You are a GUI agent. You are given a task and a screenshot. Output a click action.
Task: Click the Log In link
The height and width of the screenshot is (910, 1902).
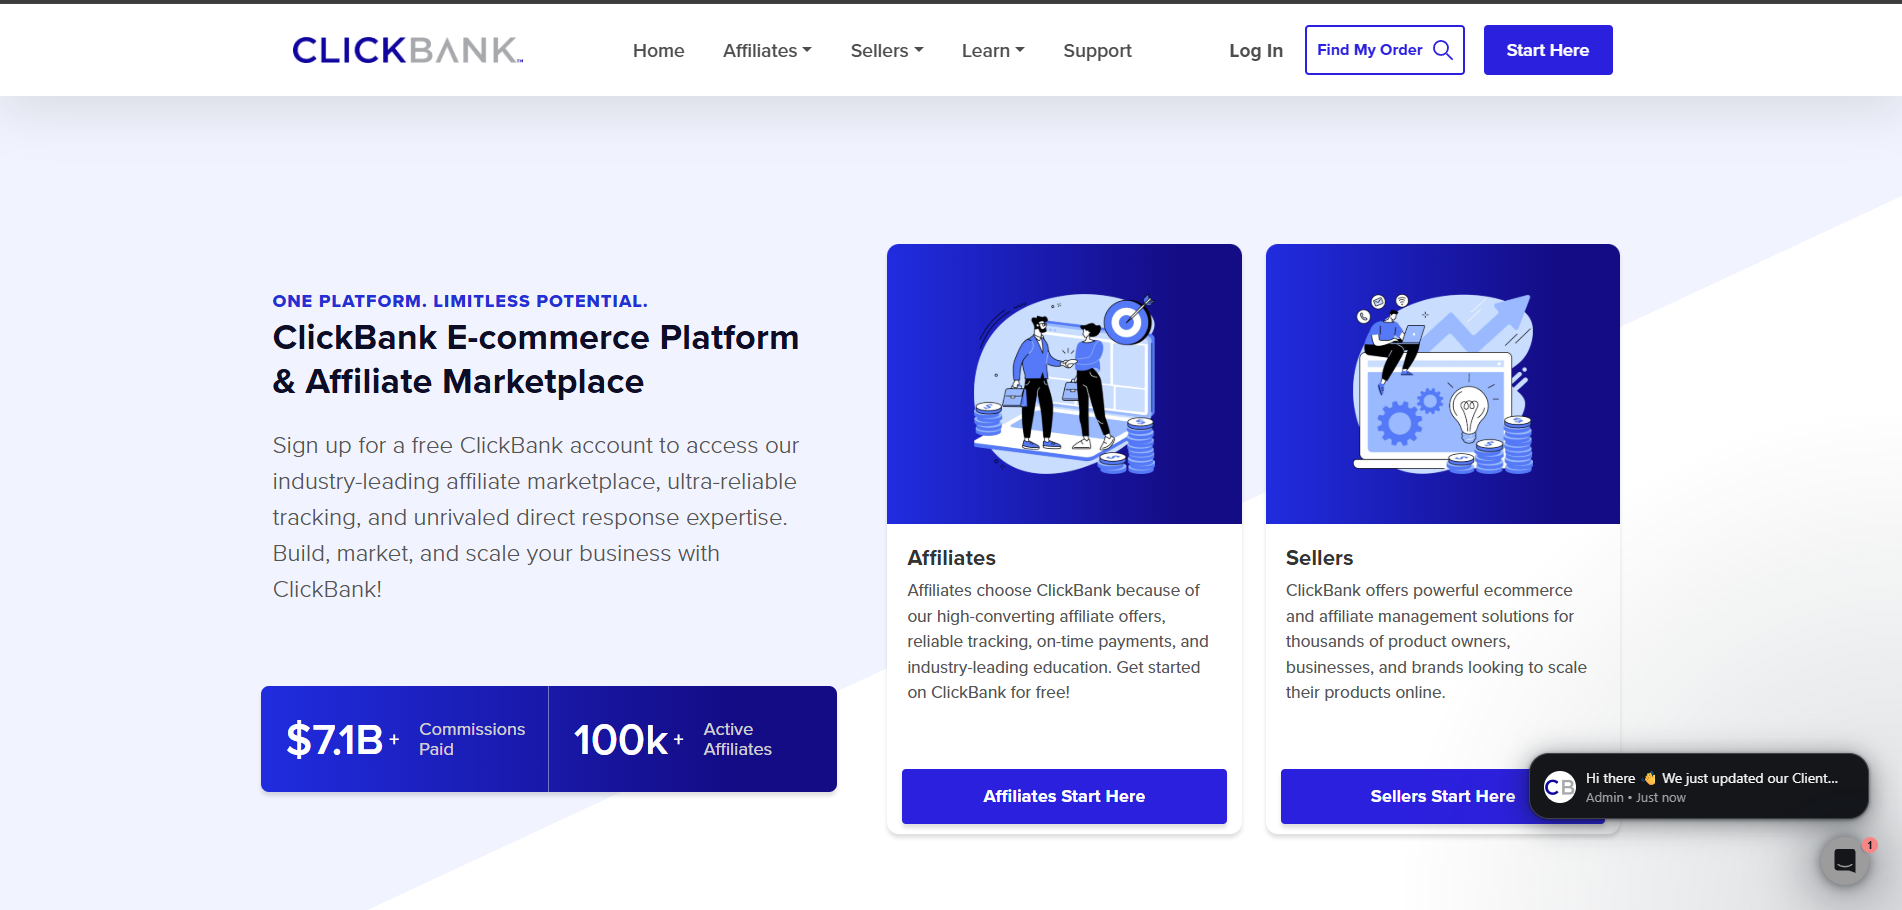[1255, 50]
